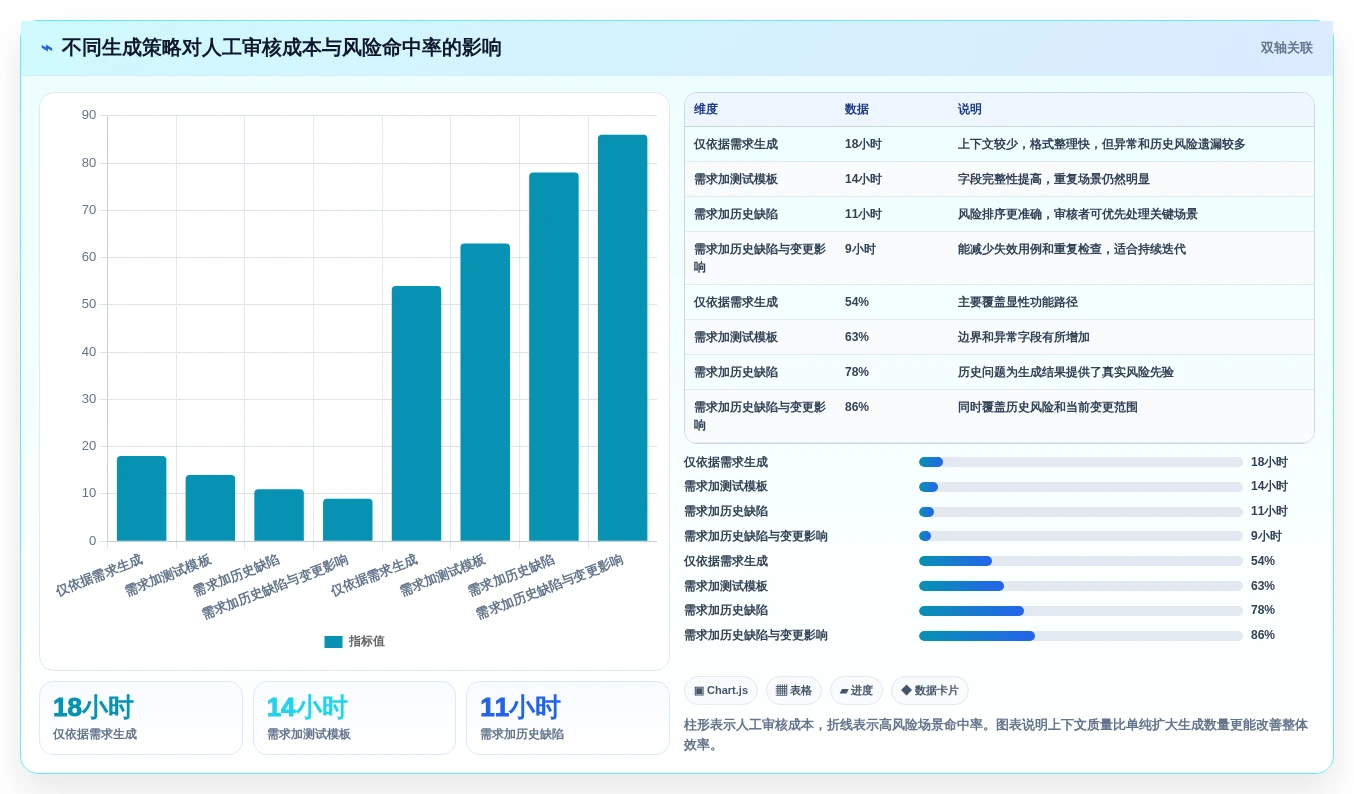Click the y-axis label 50
The width and height of the screenshot is (1354, 794).
coord(89,304)
